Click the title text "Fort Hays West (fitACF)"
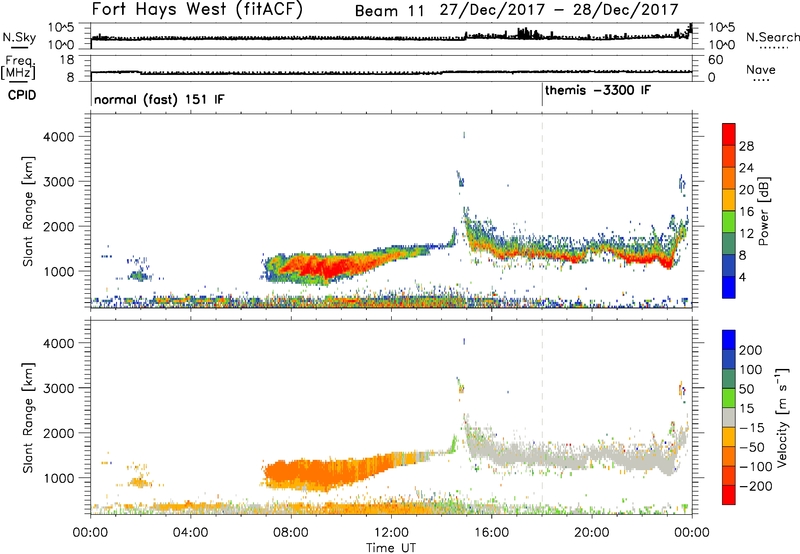The width and height of the screenshot is (800, 554). 197,10
